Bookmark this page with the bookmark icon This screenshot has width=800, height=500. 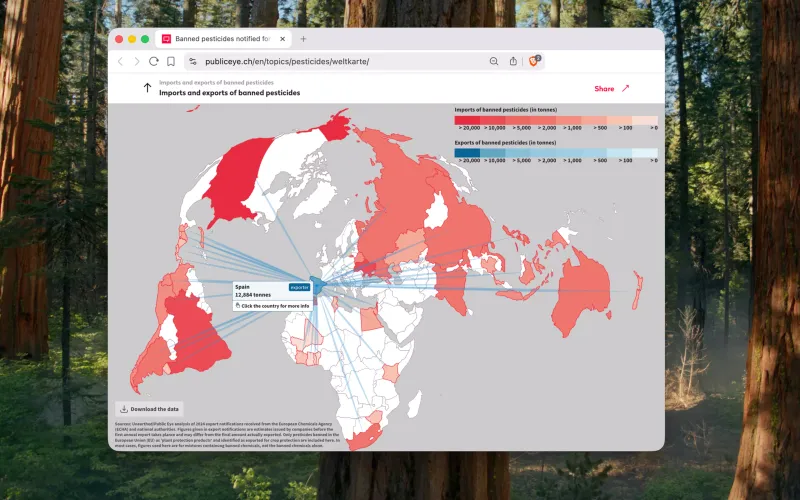click(x=171, y=61)
